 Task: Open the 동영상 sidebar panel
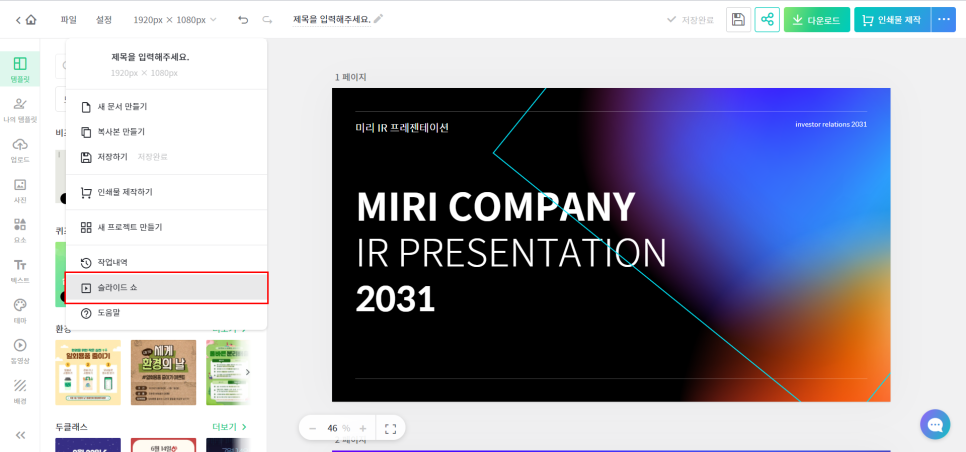click(x=20, y=351)
